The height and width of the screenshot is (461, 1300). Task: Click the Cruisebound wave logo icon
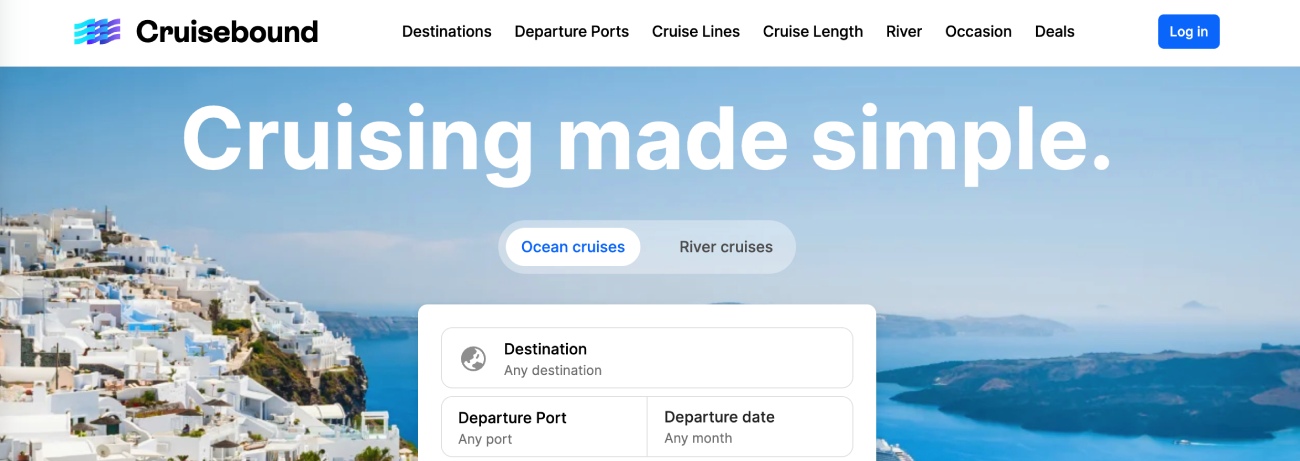coord(97,32)
